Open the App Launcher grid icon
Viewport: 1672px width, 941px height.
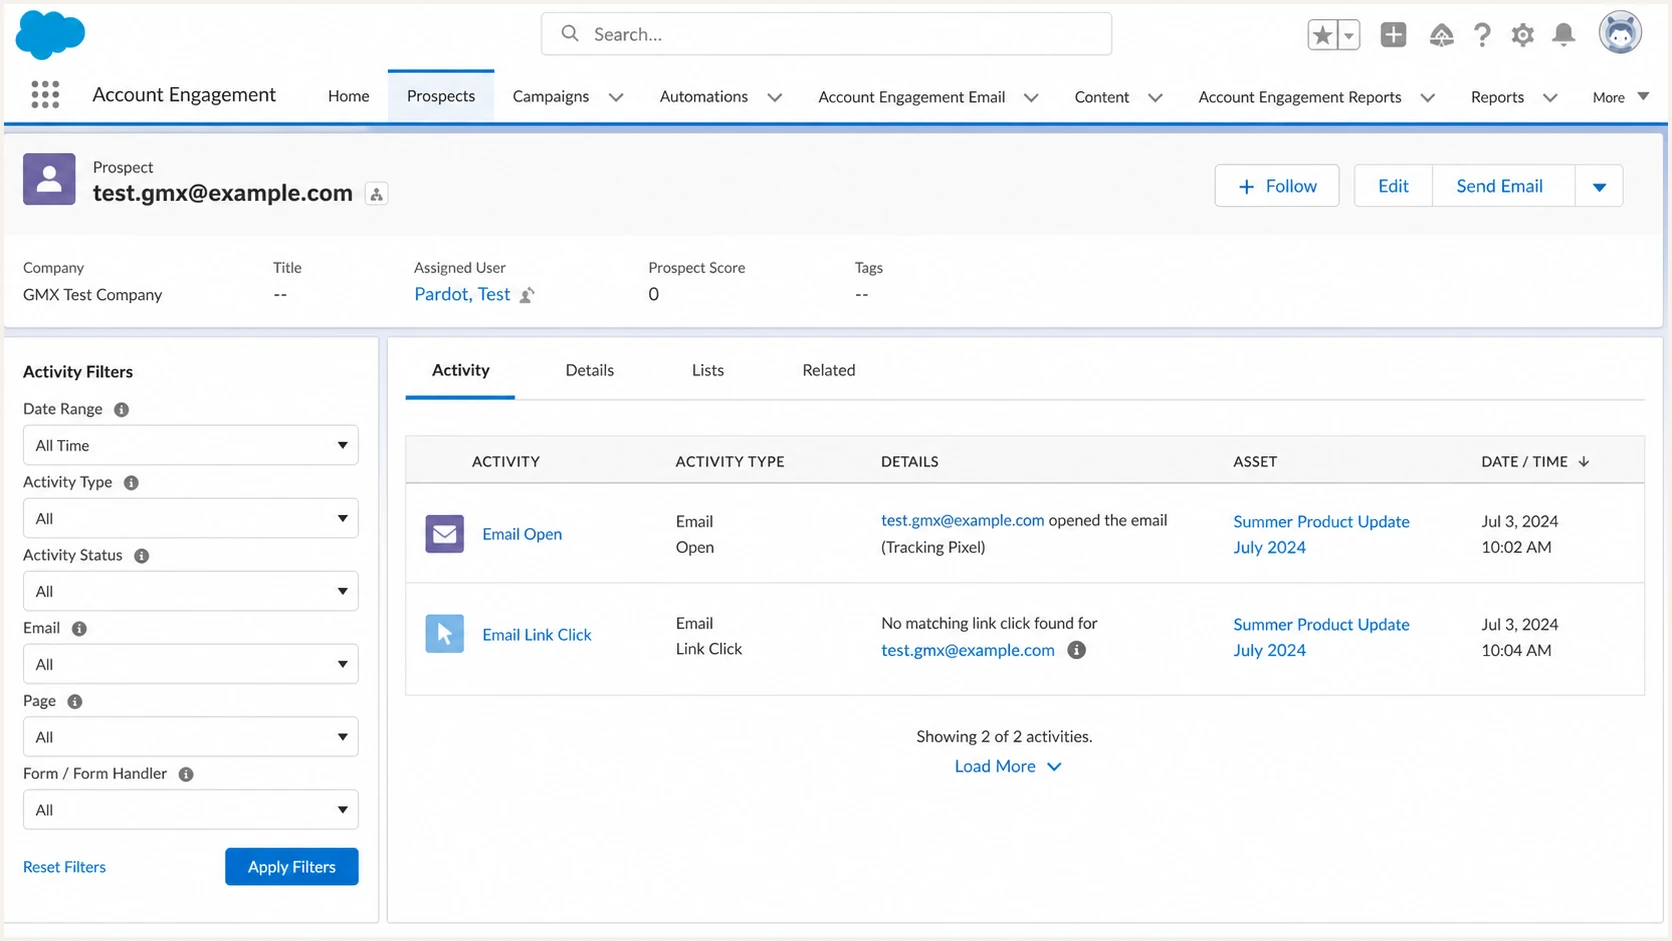[45, 95]
